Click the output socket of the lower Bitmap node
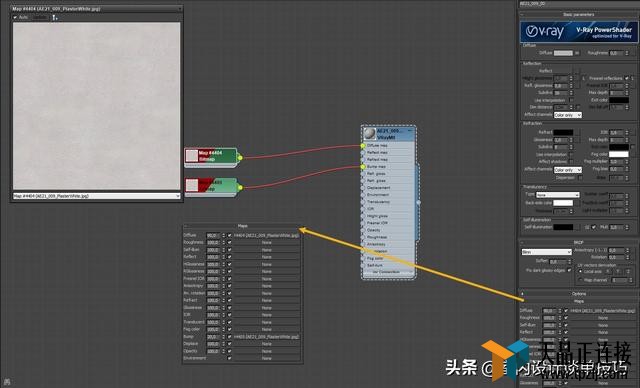The height and width of the screenshot is (388, 640). (240, 187)
